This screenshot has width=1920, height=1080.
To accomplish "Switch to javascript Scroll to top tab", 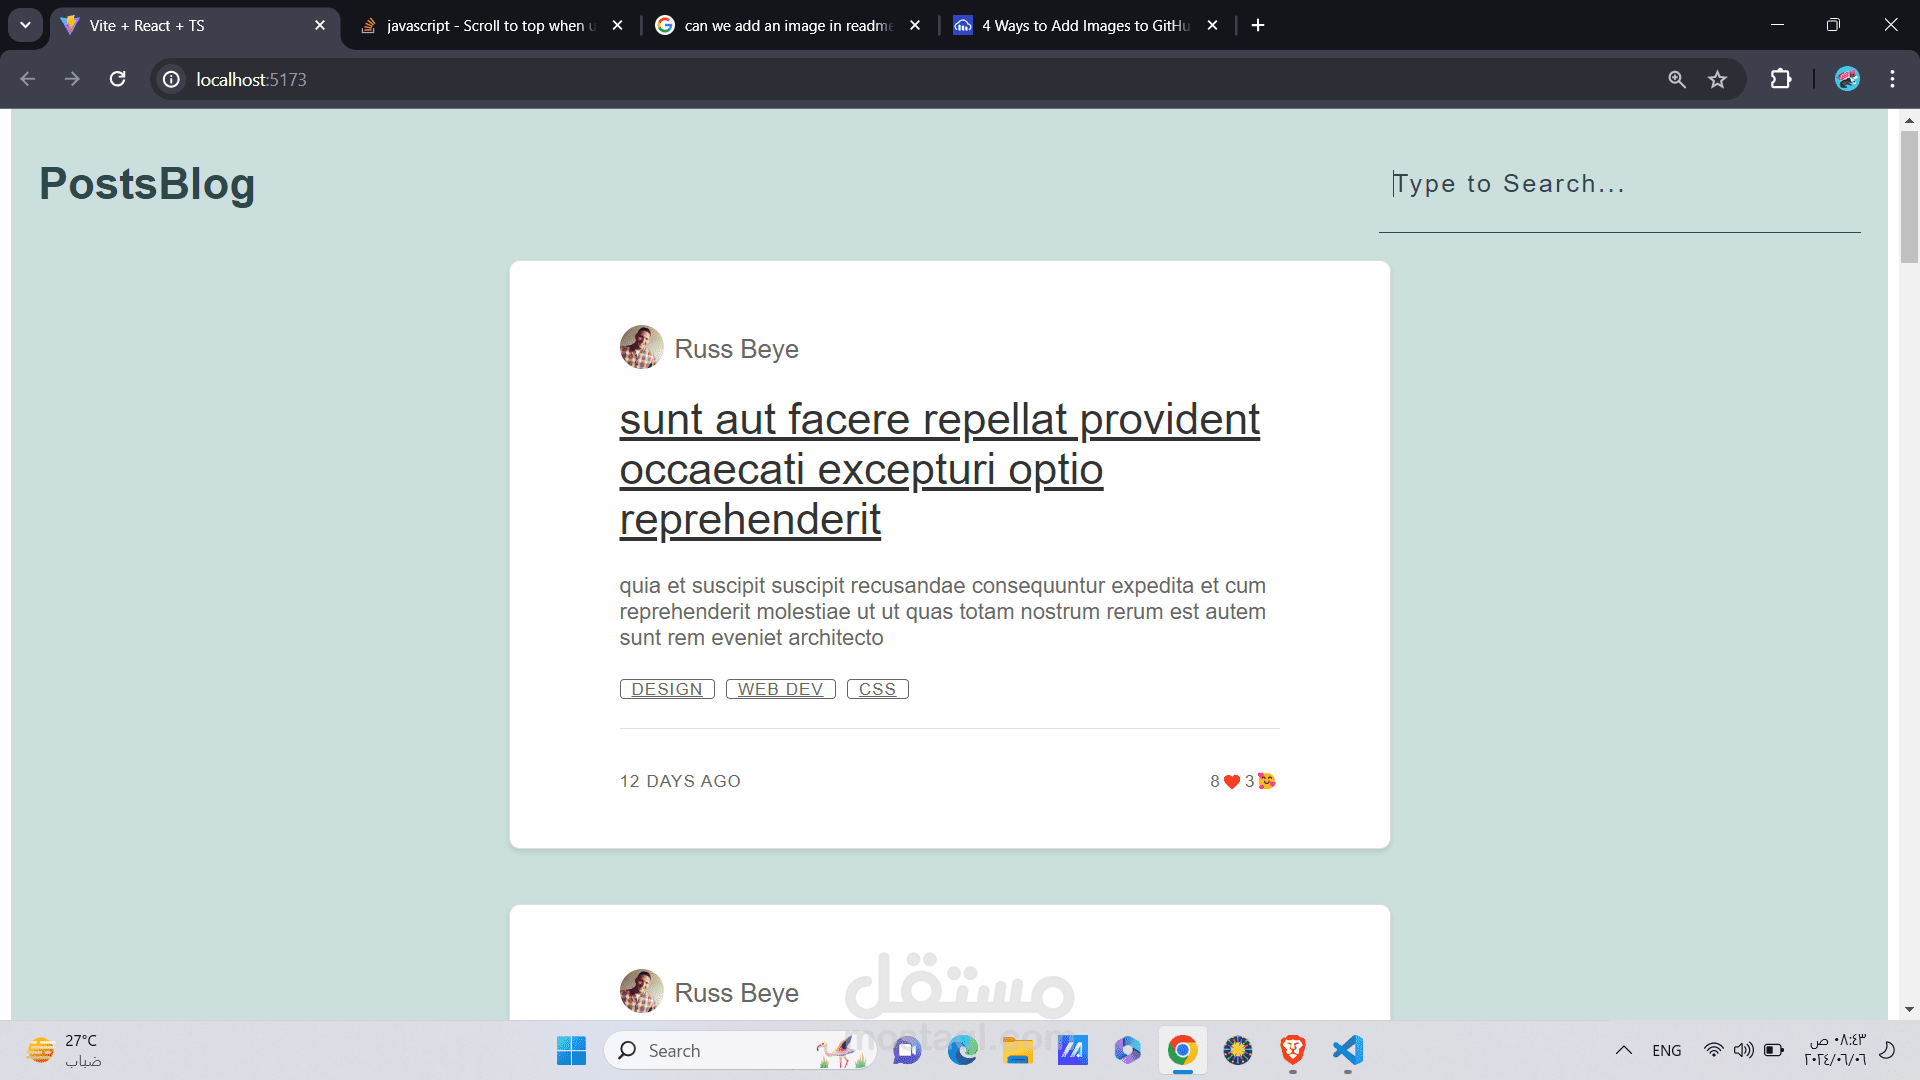I will click(490, 26).
